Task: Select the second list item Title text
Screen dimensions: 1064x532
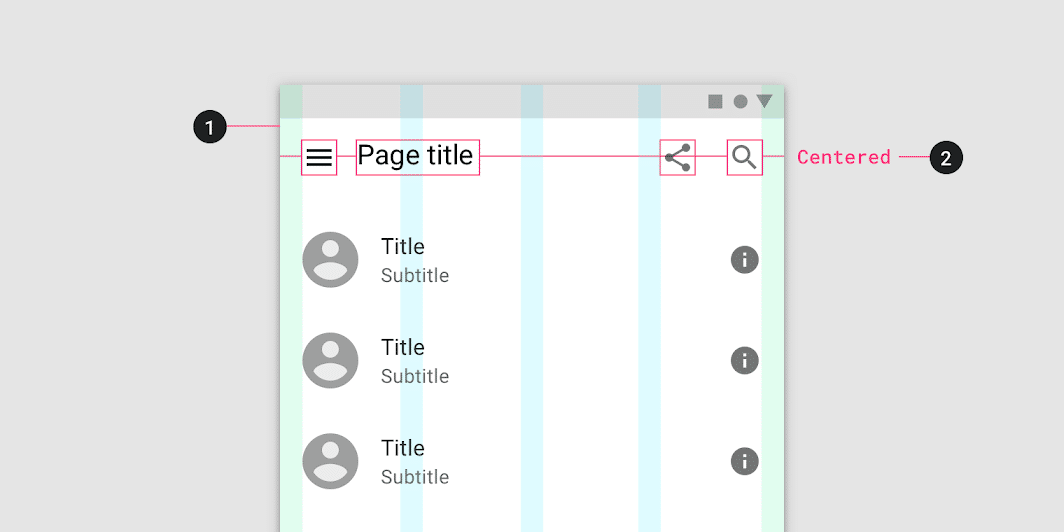Action: [x=403, y=347]
